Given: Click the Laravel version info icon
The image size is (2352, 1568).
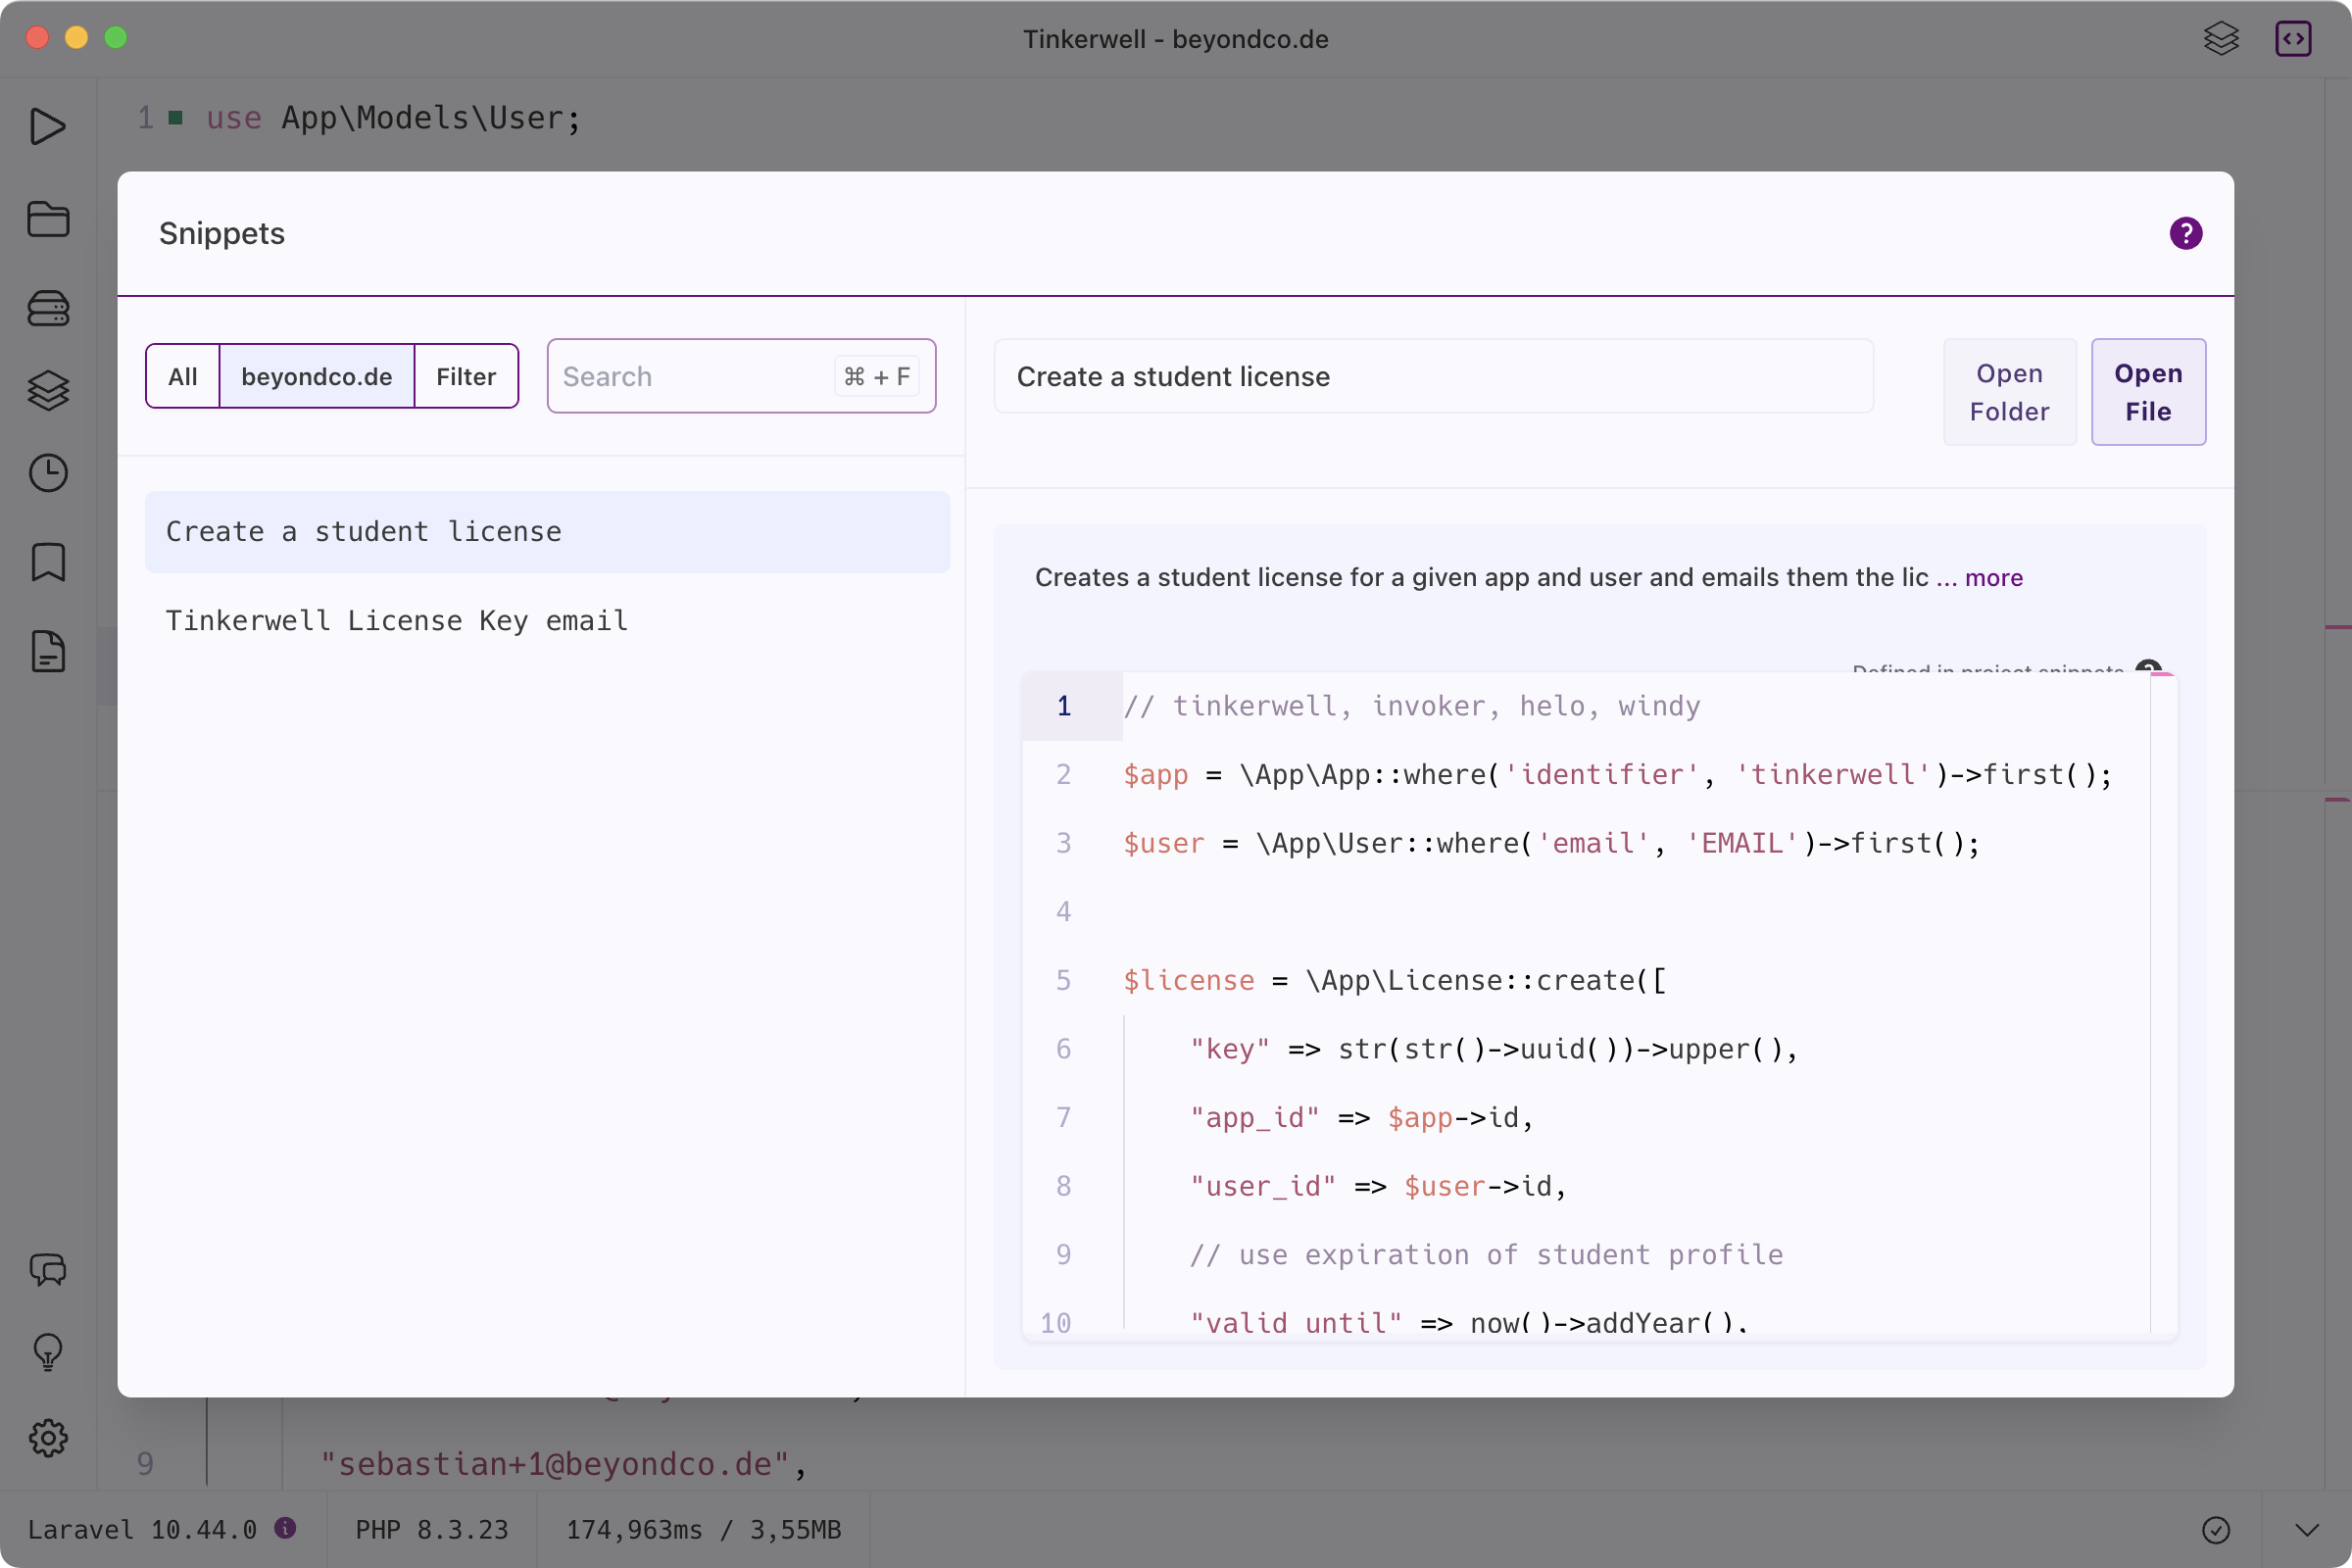Looking at the screenshot, I should click(285, 1528).
